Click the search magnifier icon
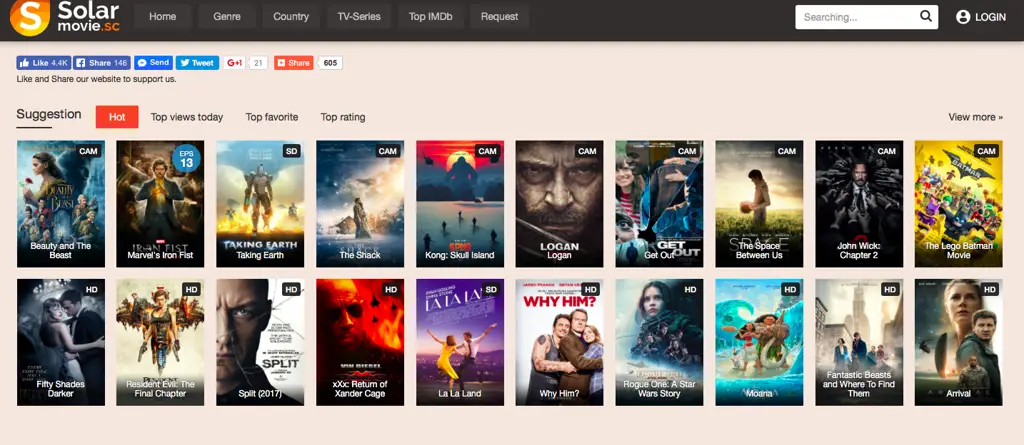 (926, 17)
